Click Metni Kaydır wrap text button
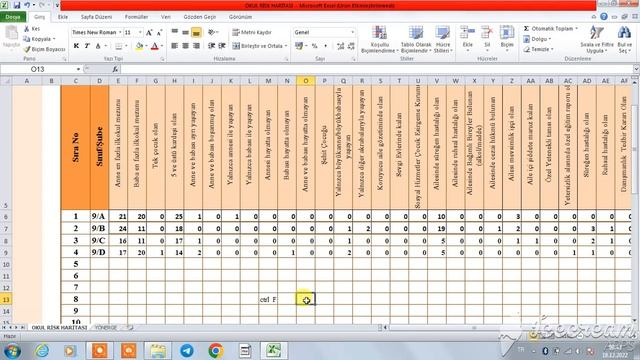The height and width of the screenshot is (360, 640). click(x=252, y=32)
